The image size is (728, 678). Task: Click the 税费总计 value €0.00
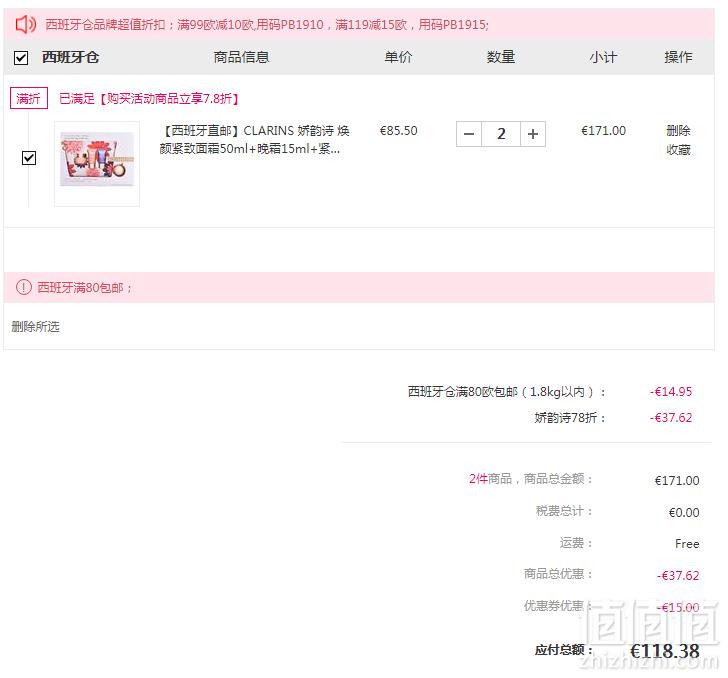[684, 513]
